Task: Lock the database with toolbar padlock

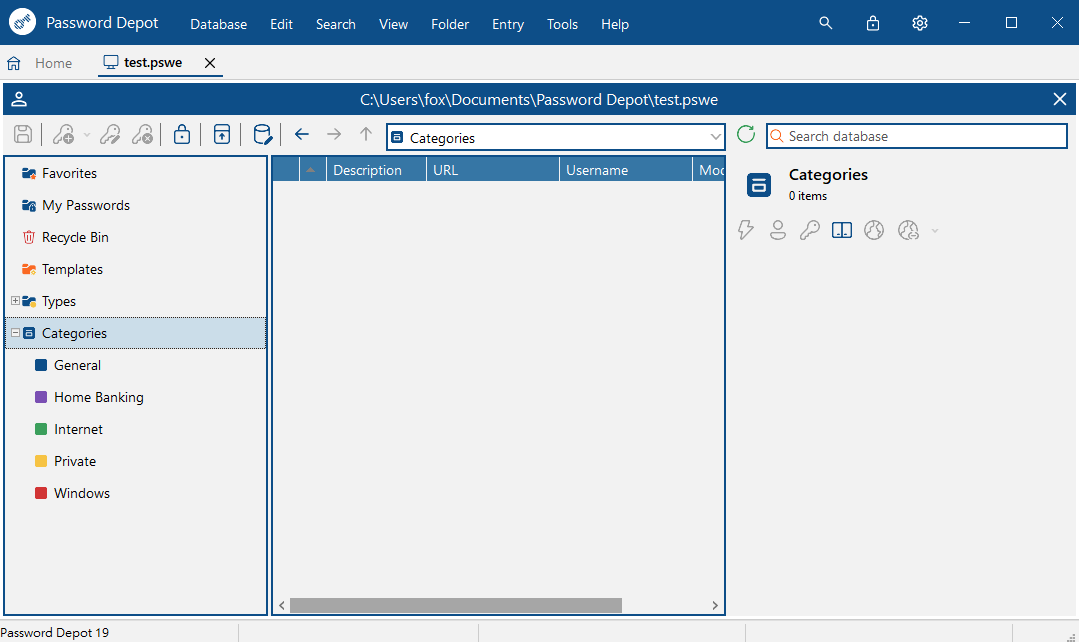Action: click(x=182, y=134)
